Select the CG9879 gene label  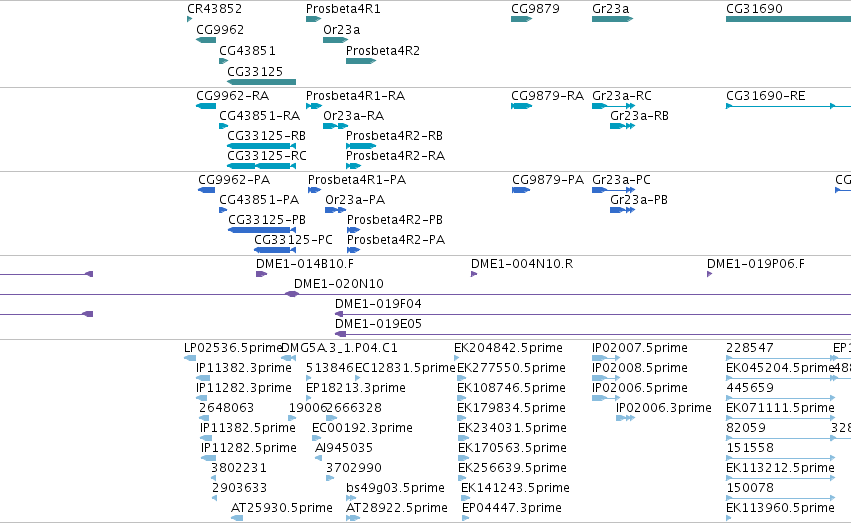tap(535, 9)
